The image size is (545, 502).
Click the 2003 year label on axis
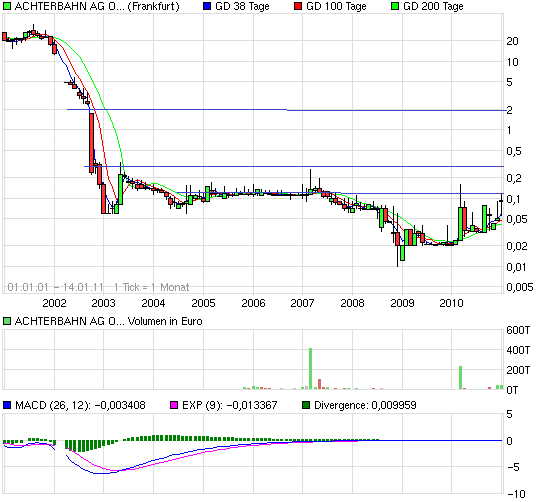(103, 303)
